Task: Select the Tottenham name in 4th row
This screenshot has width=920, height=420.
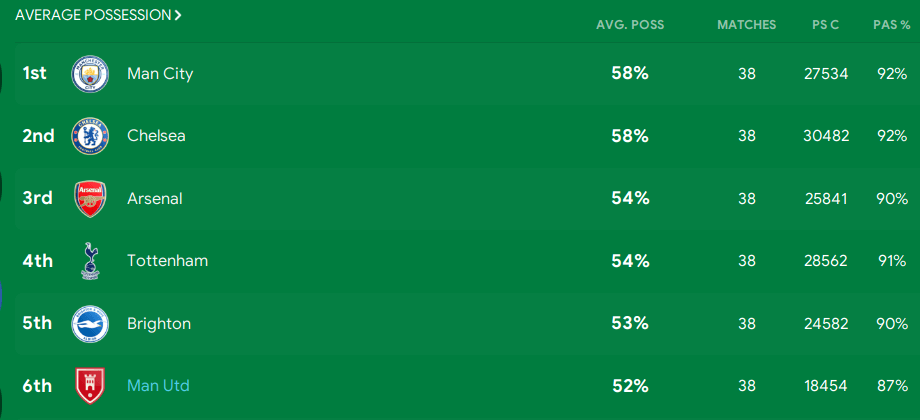Action: [168, 261]
